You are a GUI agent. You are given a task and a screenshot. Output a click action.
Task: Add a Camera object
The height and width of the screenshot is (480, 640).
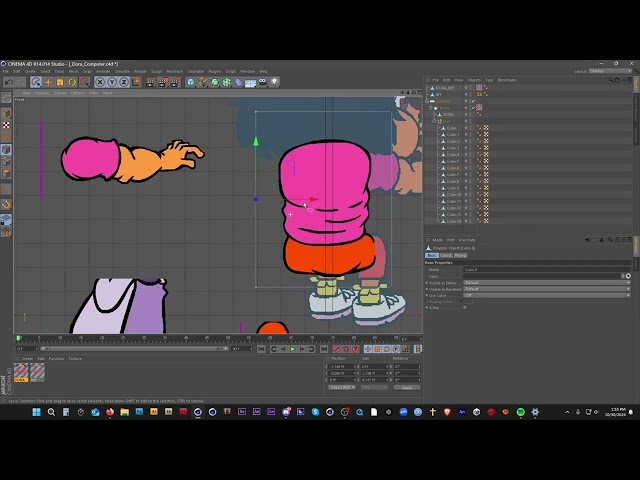pos(262,82)
